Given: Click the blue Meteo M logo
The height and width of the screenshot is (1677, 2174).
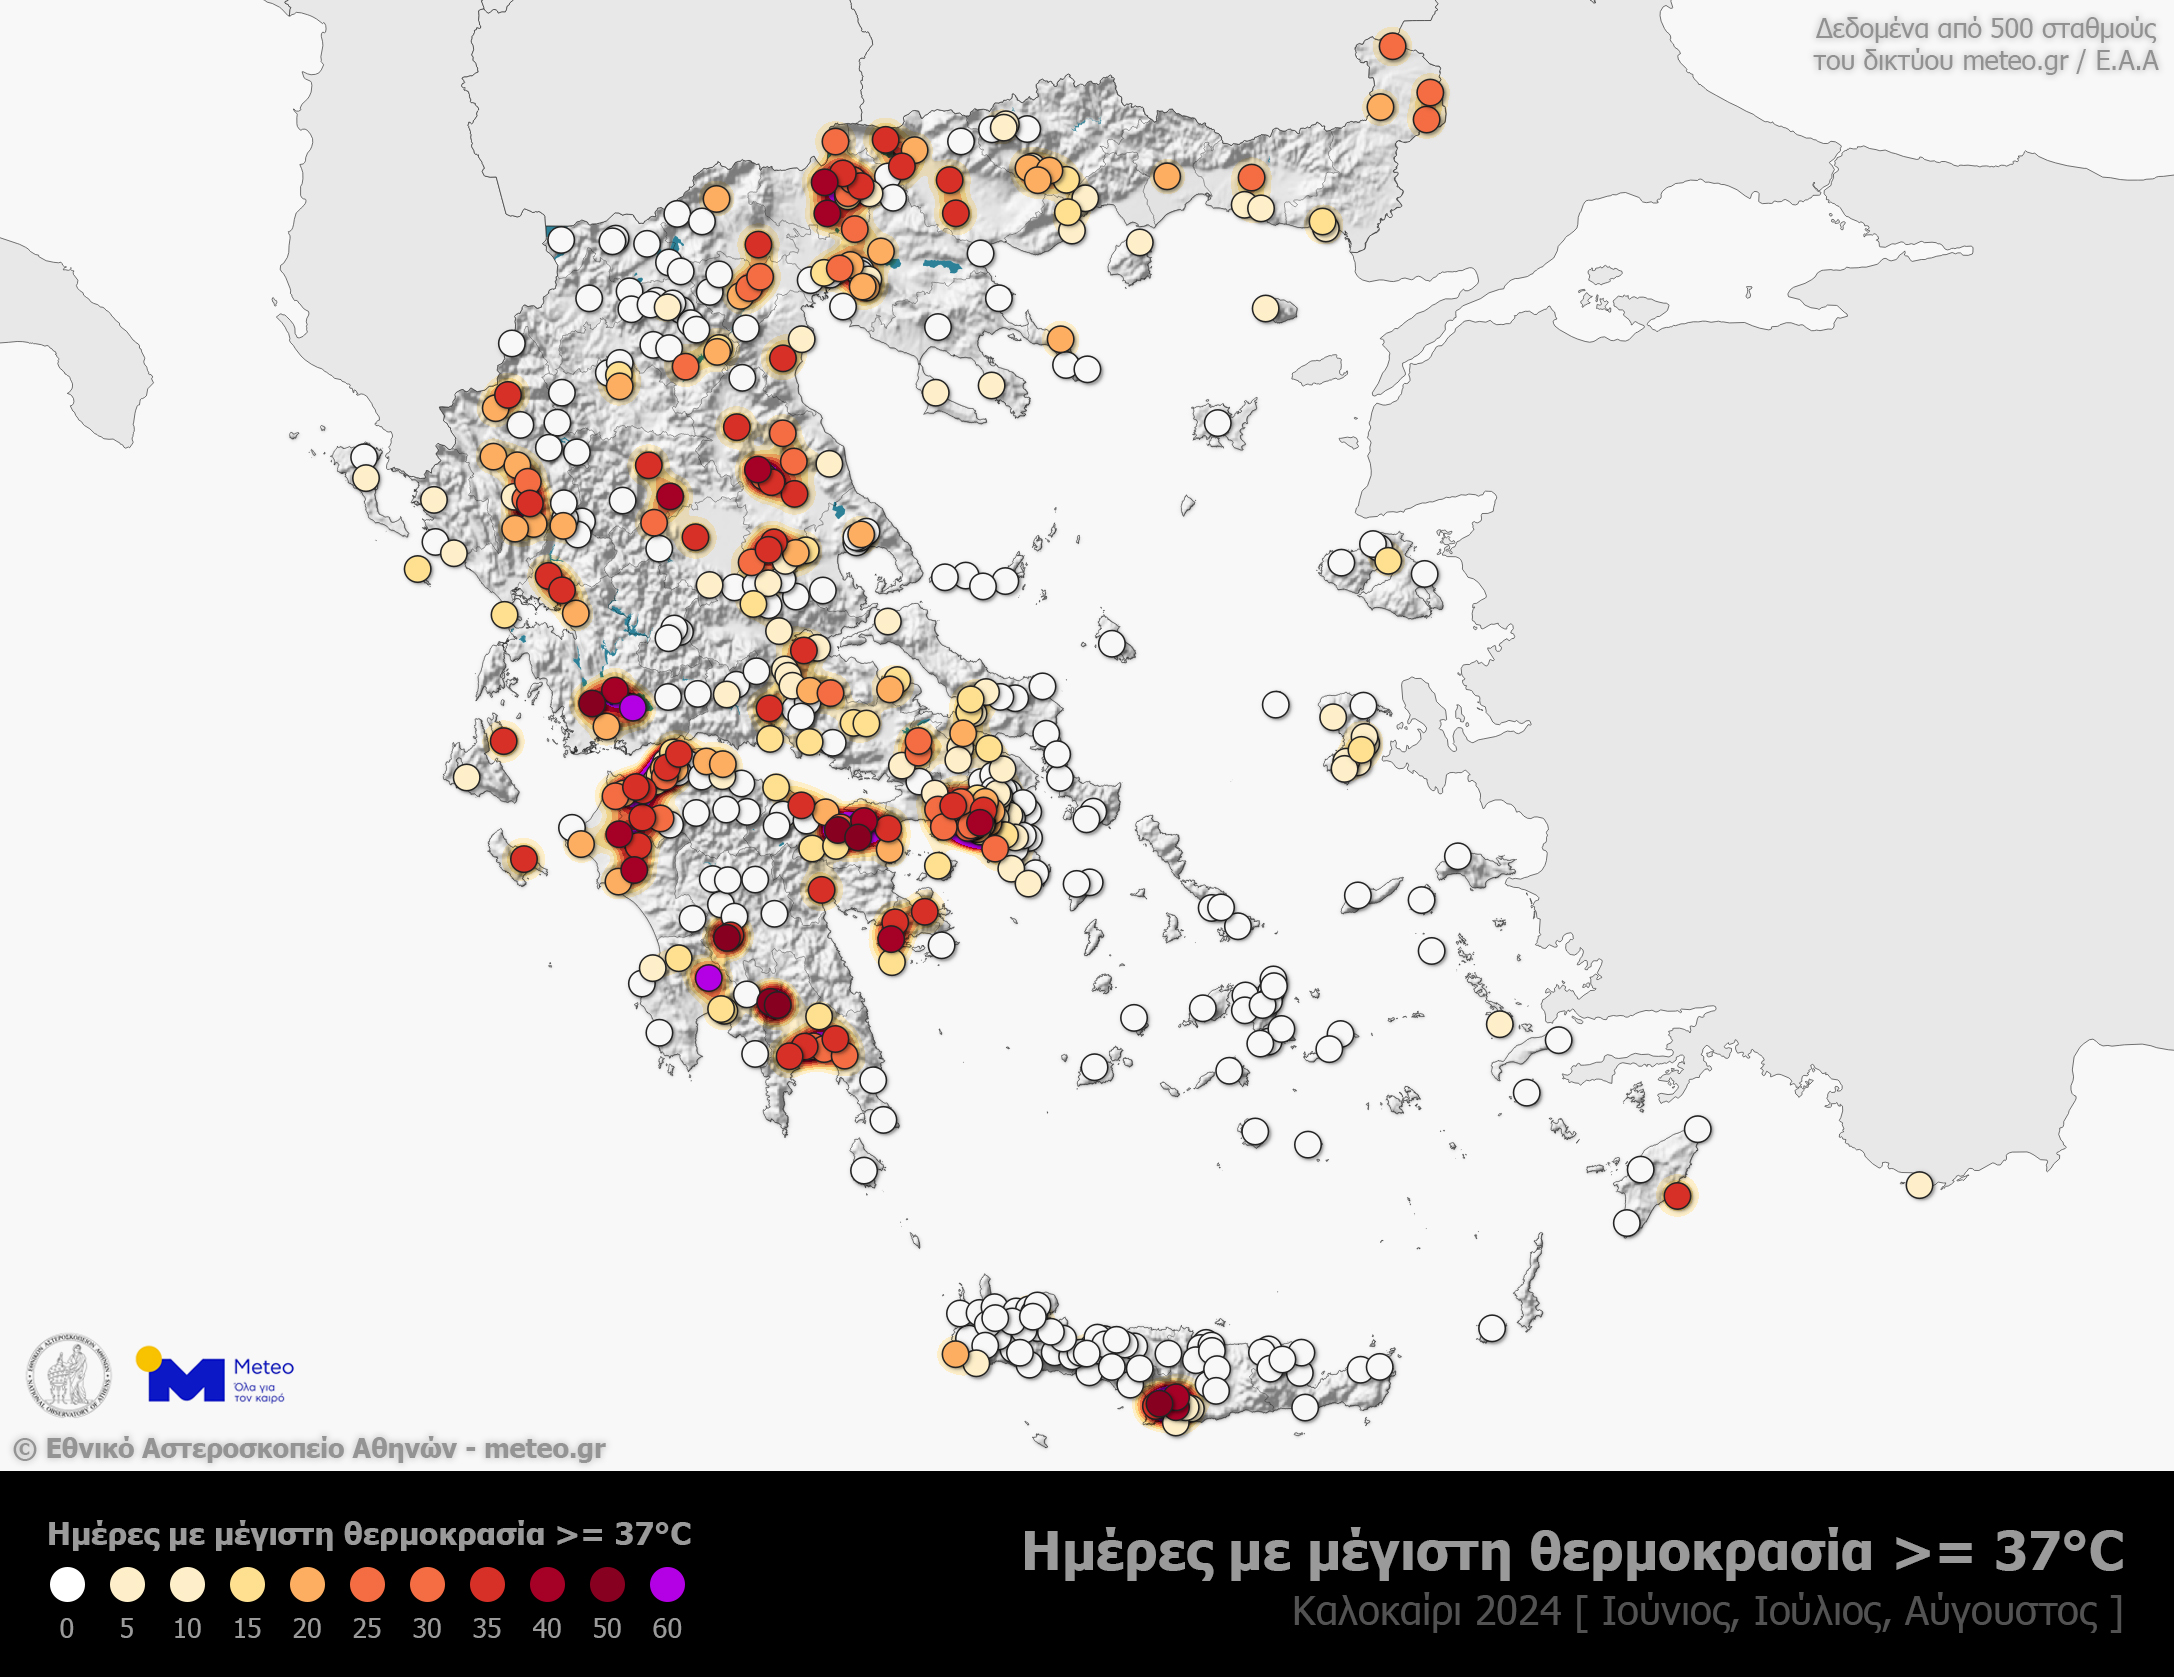Looking at the screenshot, I should tap(187, 1381).
